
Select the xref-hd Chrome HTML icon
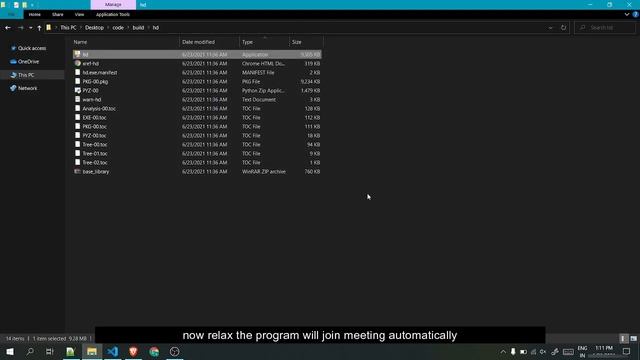coord(78,63)
